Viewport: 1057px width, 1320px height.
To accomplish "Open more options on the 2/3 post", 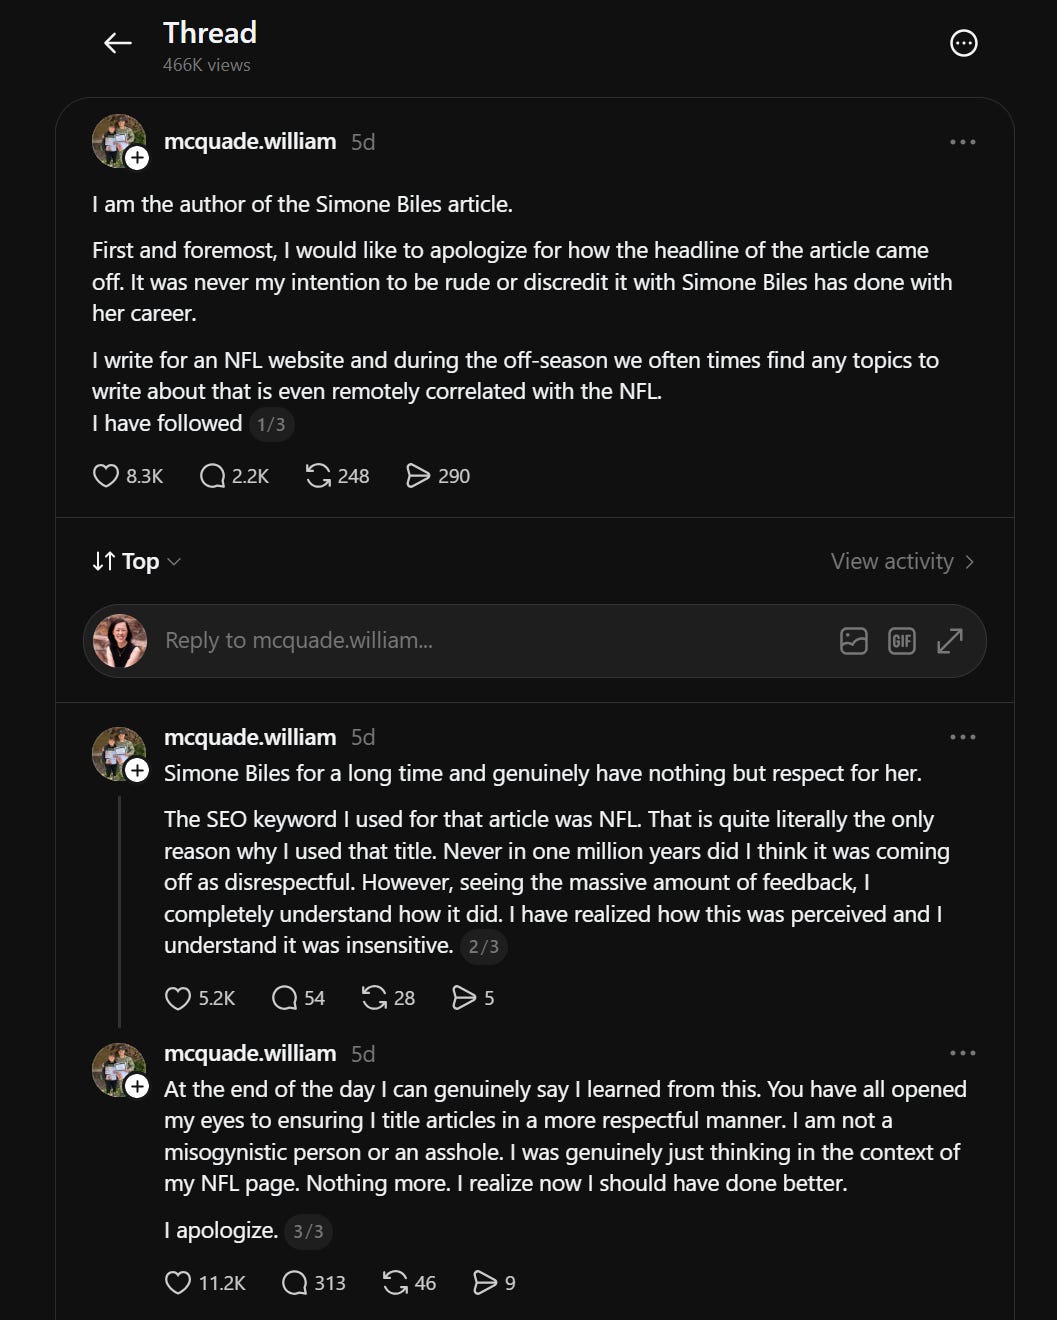I will click(x=962, y=737).
